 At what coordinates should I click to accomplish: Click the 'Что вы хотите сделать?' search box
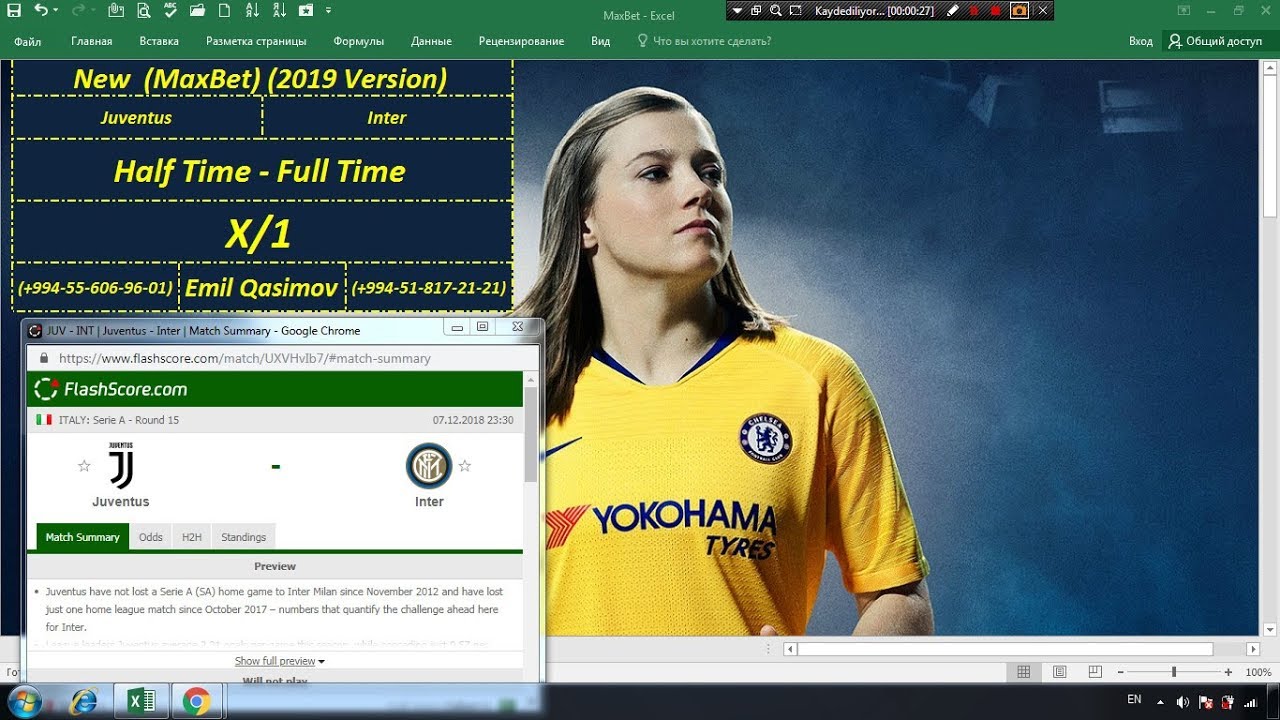[x=704, y=41]
